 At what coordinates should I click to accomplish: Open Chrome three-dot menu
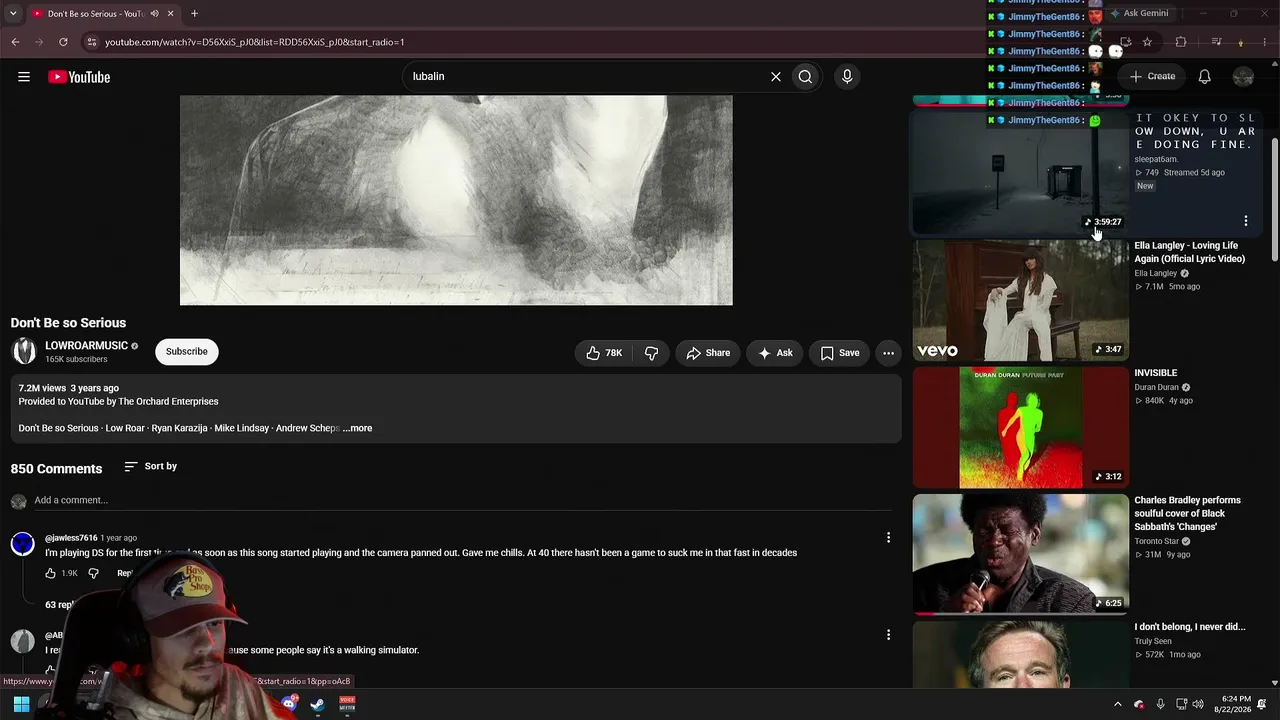1264,42
